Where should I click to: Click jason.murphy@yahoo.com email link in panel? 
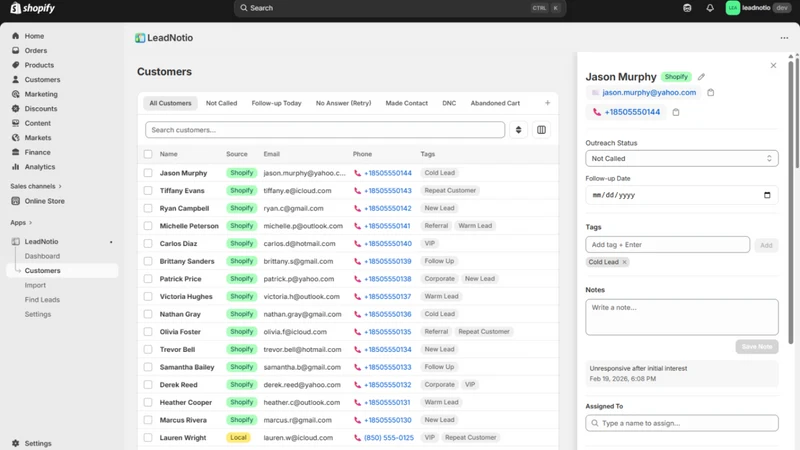click(649, 92)
